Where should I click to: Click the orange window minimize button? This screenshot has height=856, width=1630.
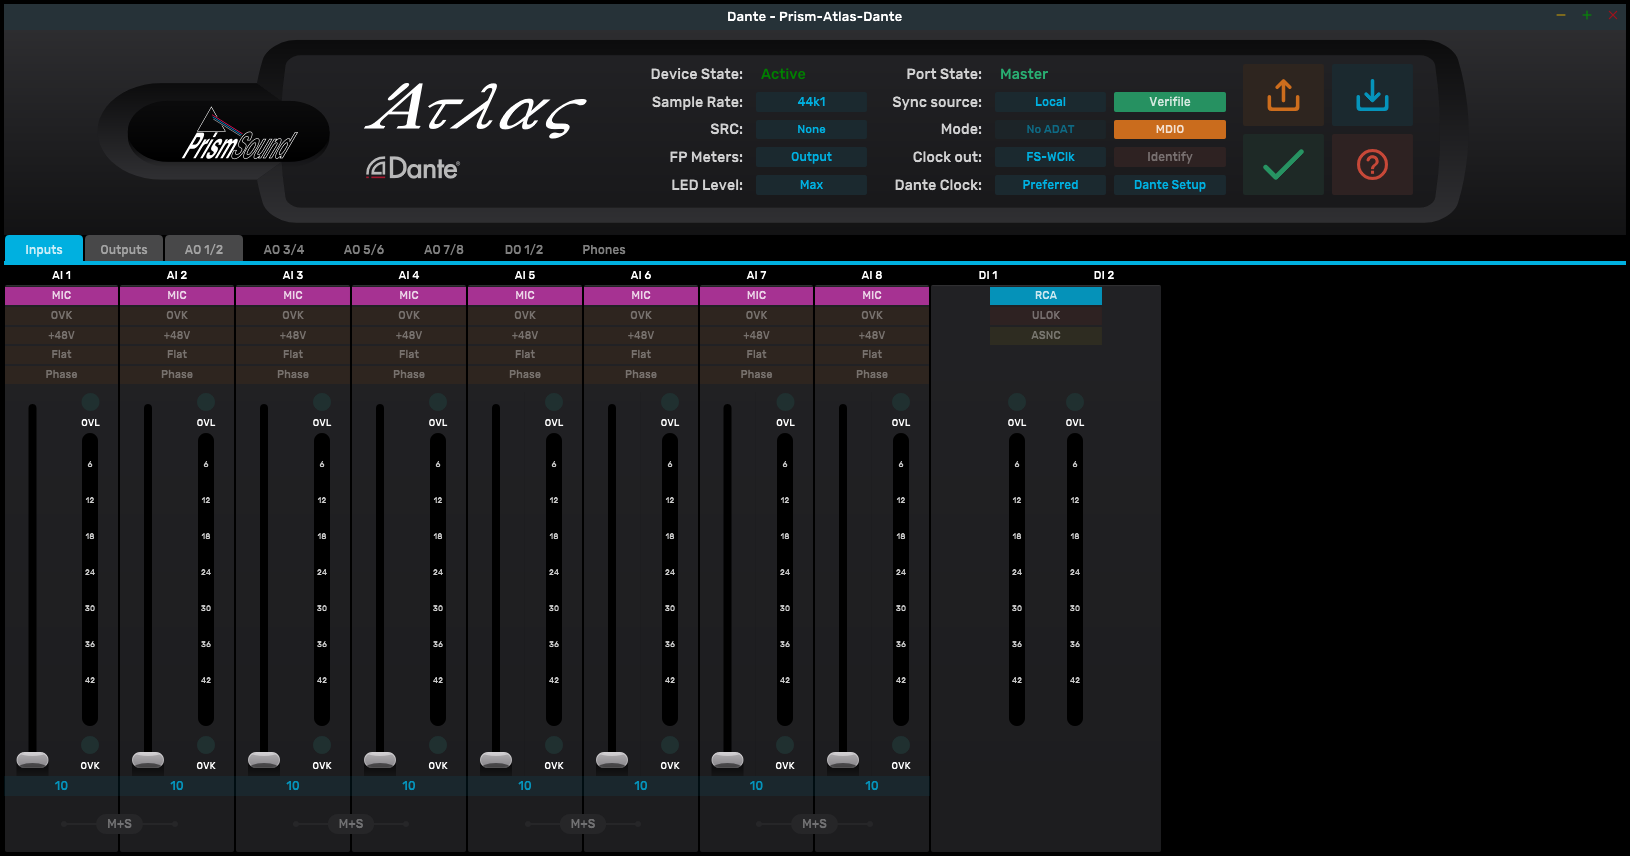click(x=1560, y=15)
